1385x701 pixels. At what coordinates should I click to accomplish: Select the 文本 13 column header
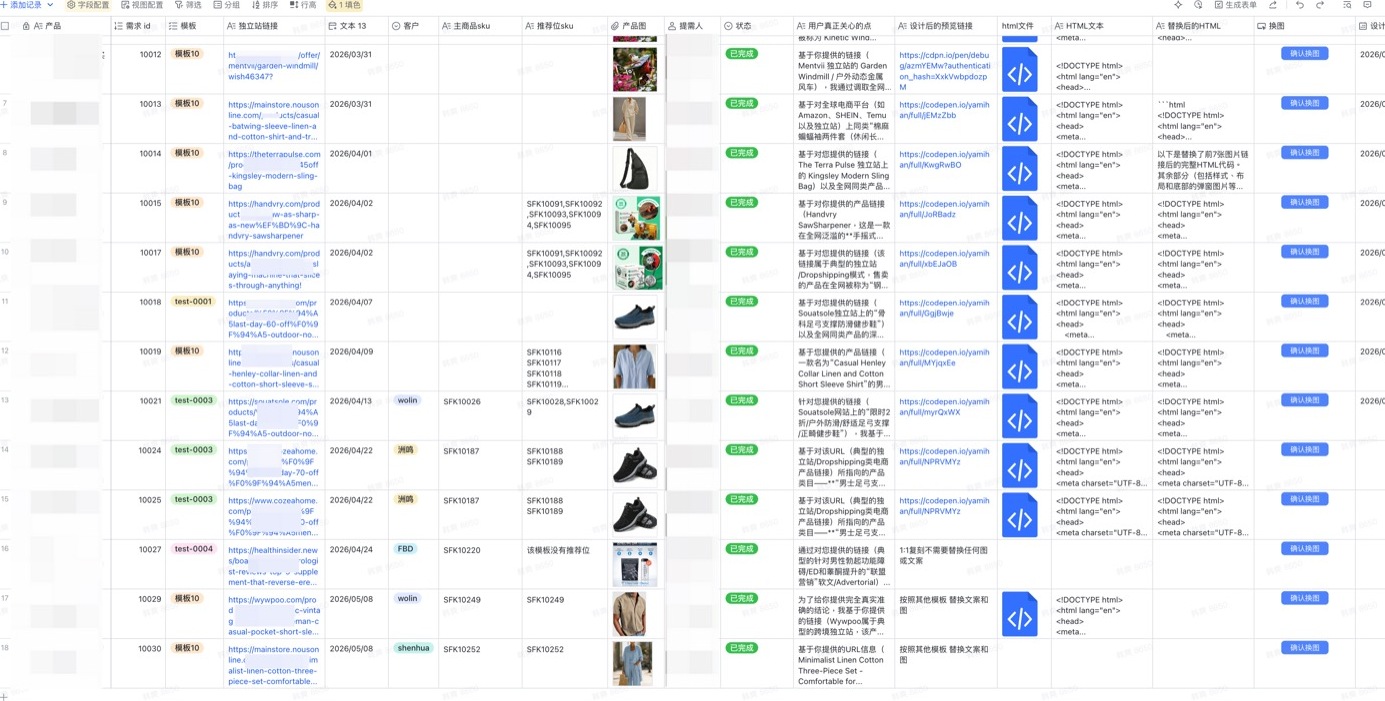pyautogui.click(x=356, y=26)
